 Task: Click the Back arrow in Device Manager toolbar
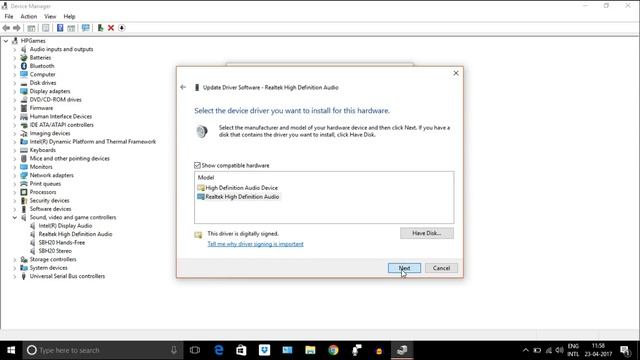tap(6, 28)
